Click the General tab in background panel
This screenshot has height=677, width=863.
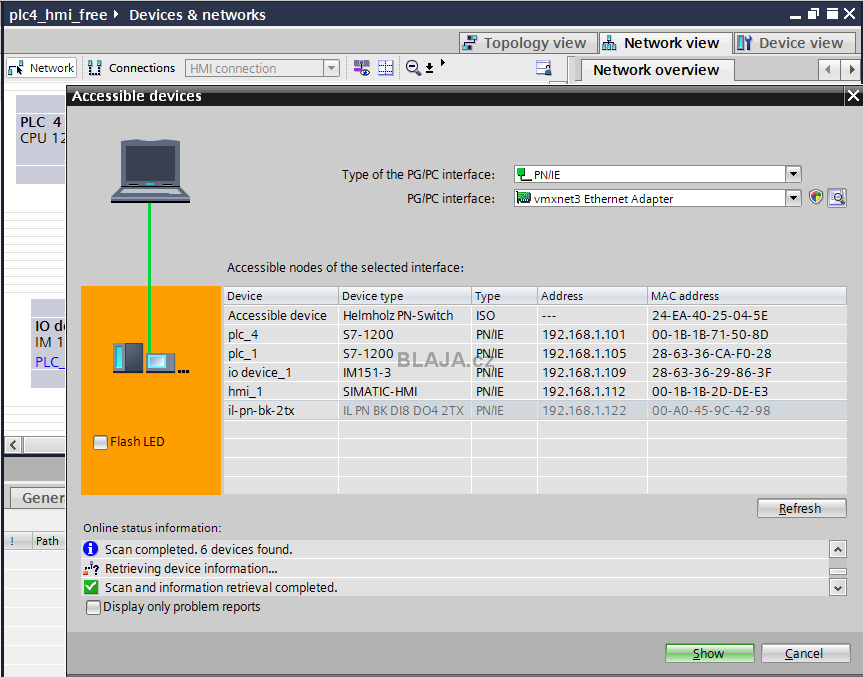pos(39,498)
